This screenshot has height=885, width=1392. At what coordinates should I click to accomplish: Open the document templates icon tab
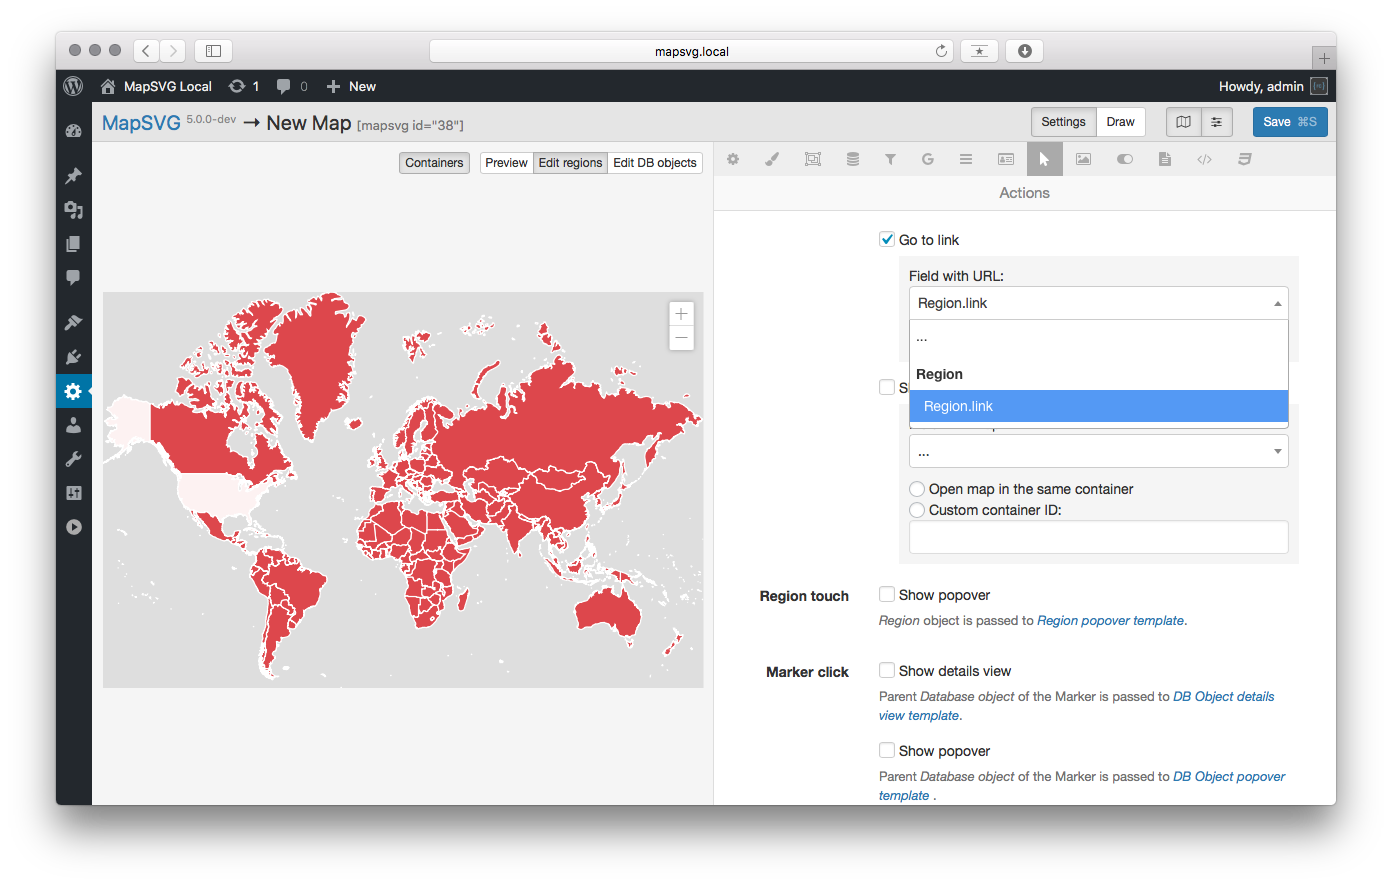pos(1165,159)
